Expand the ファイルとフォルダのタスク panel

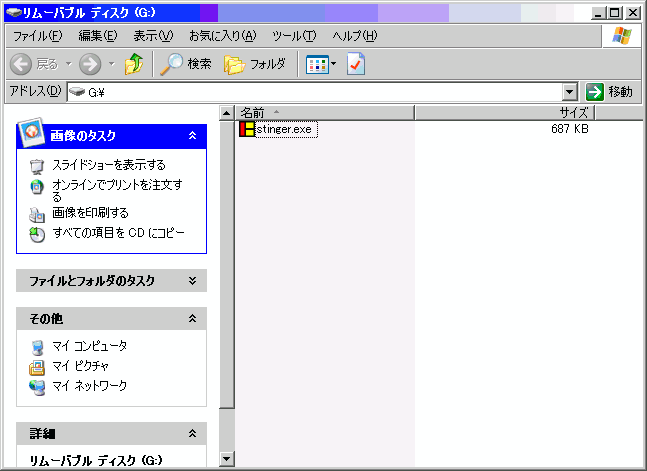[192, 281]
